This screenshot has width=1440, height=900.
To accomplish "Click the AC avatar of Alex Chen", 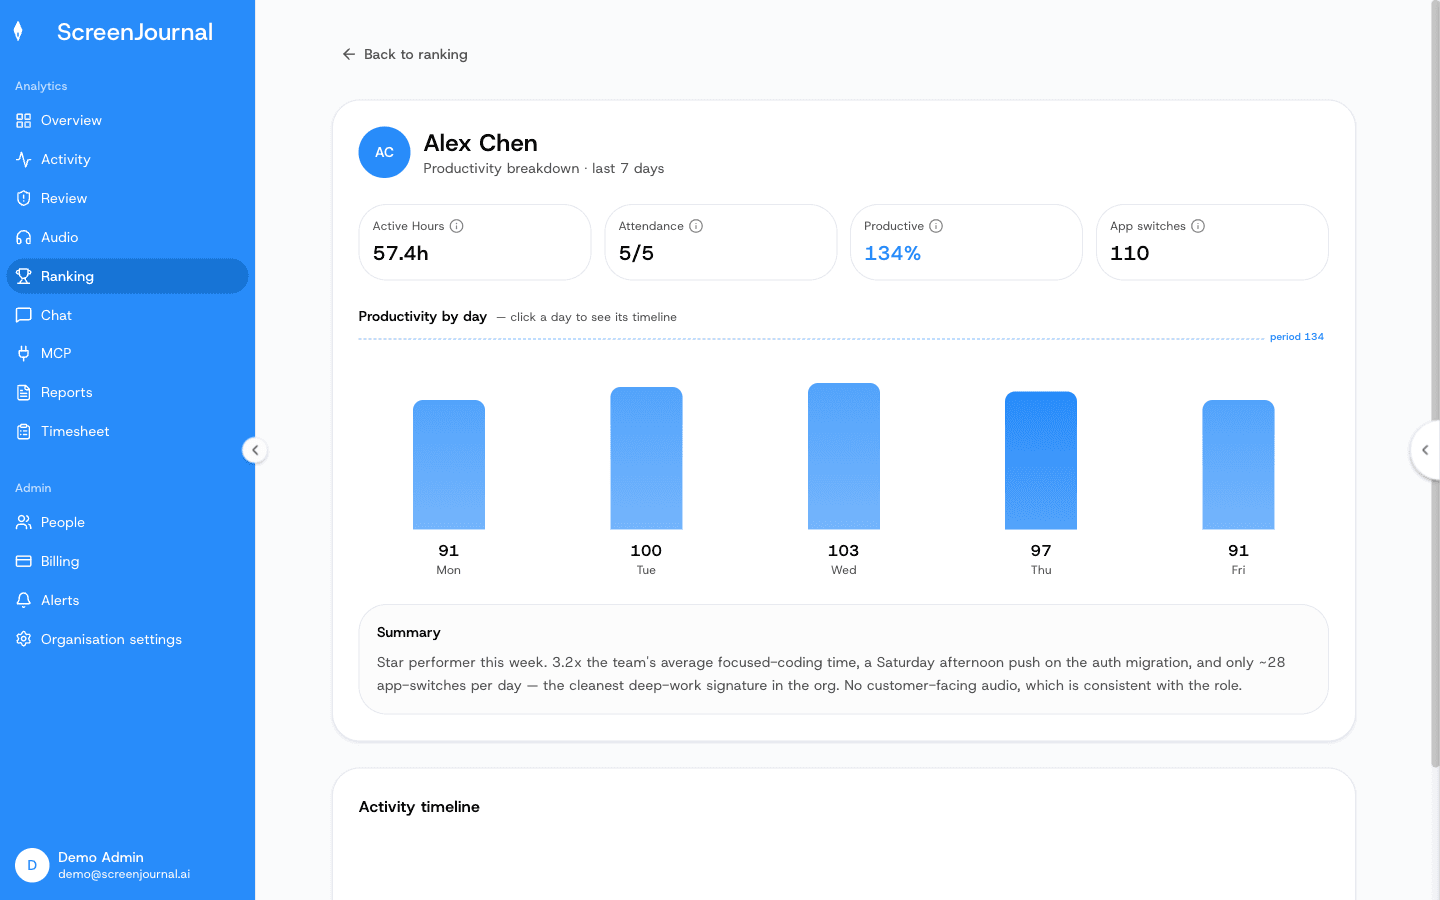I will [x=384, y=153].
